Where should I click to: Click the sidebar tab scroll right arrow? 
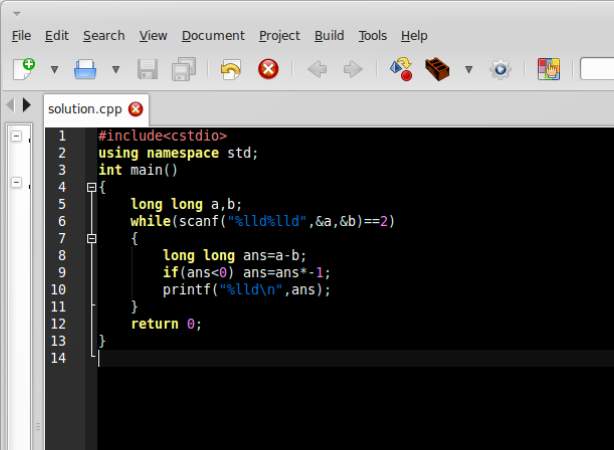(26, 105)
